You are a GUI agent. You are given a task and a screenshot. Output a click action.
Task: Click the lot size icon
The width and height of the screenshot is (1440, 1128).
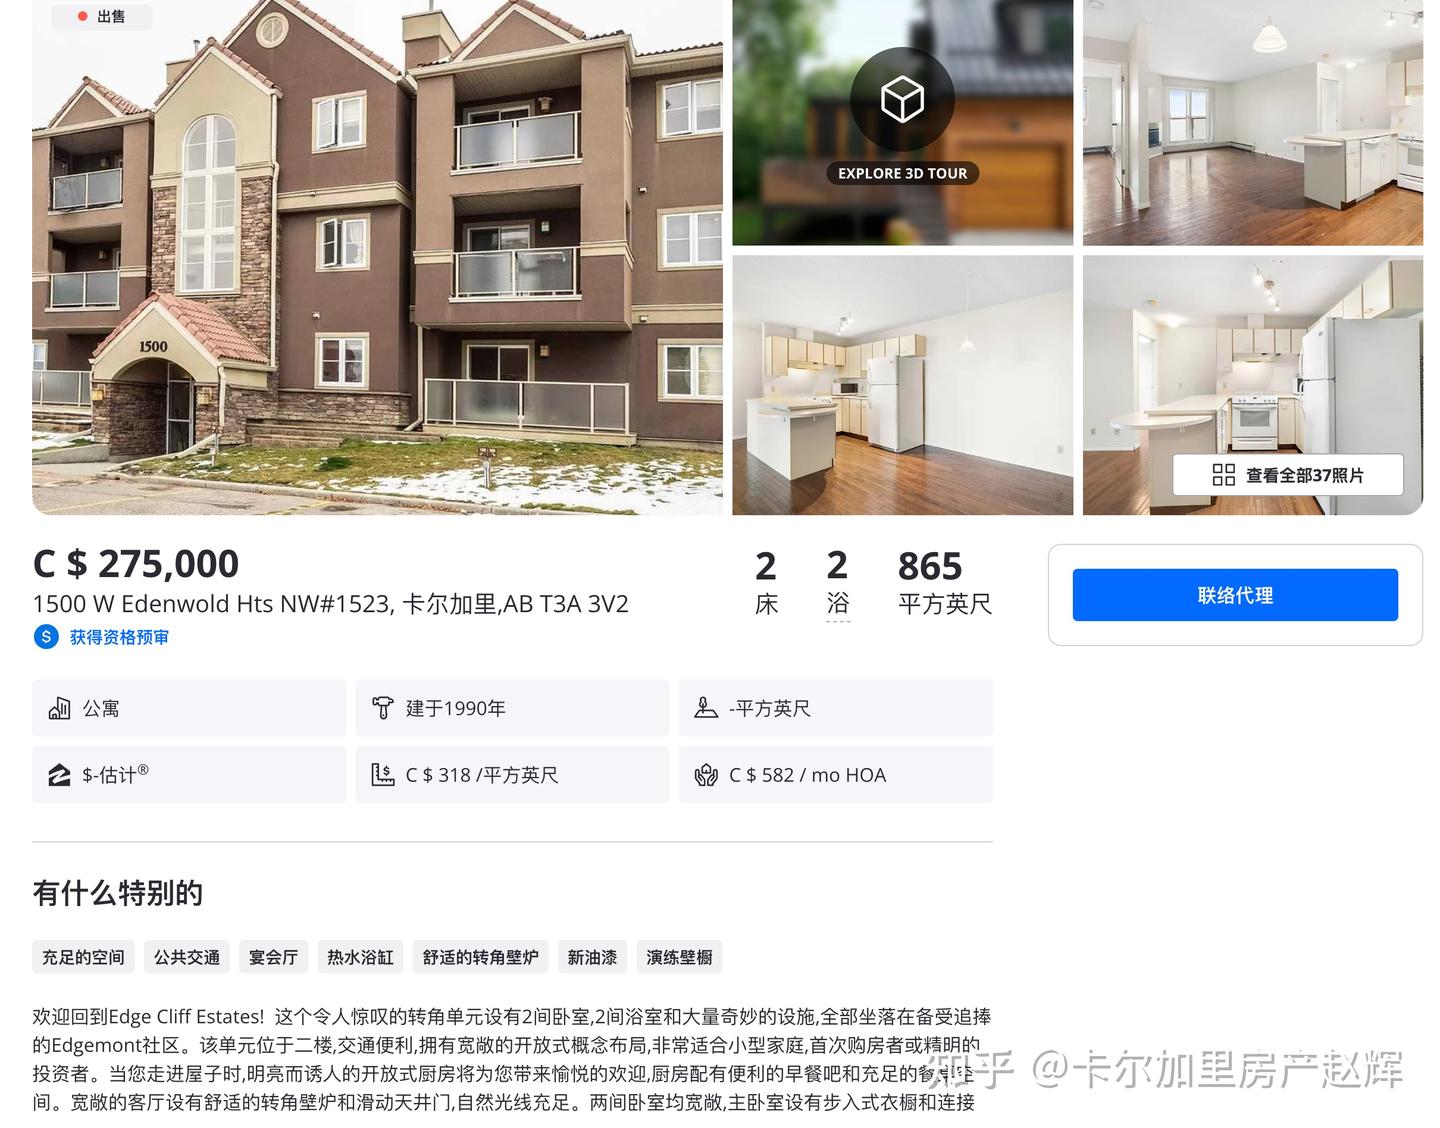tap(706, 708)
